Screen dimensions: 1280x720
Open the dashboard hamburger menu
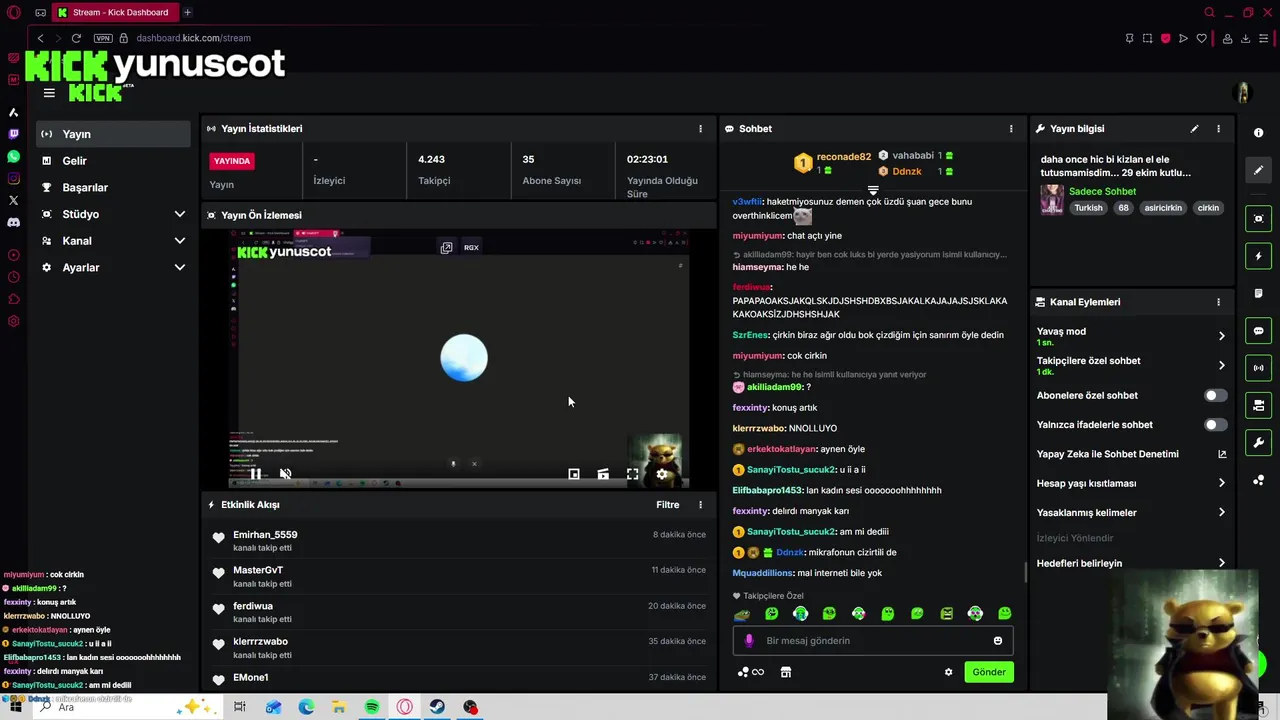pyautogui.click(x=49, y=93)
